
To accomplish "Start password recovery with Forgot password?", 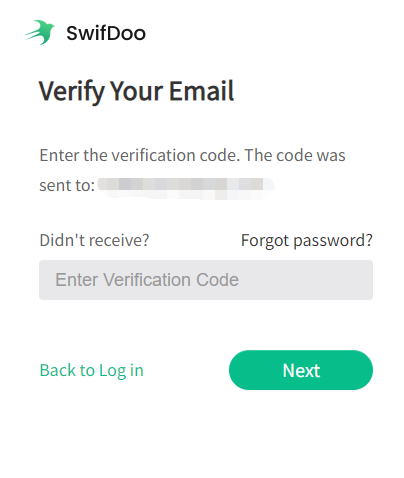I will tap(307, 240).
